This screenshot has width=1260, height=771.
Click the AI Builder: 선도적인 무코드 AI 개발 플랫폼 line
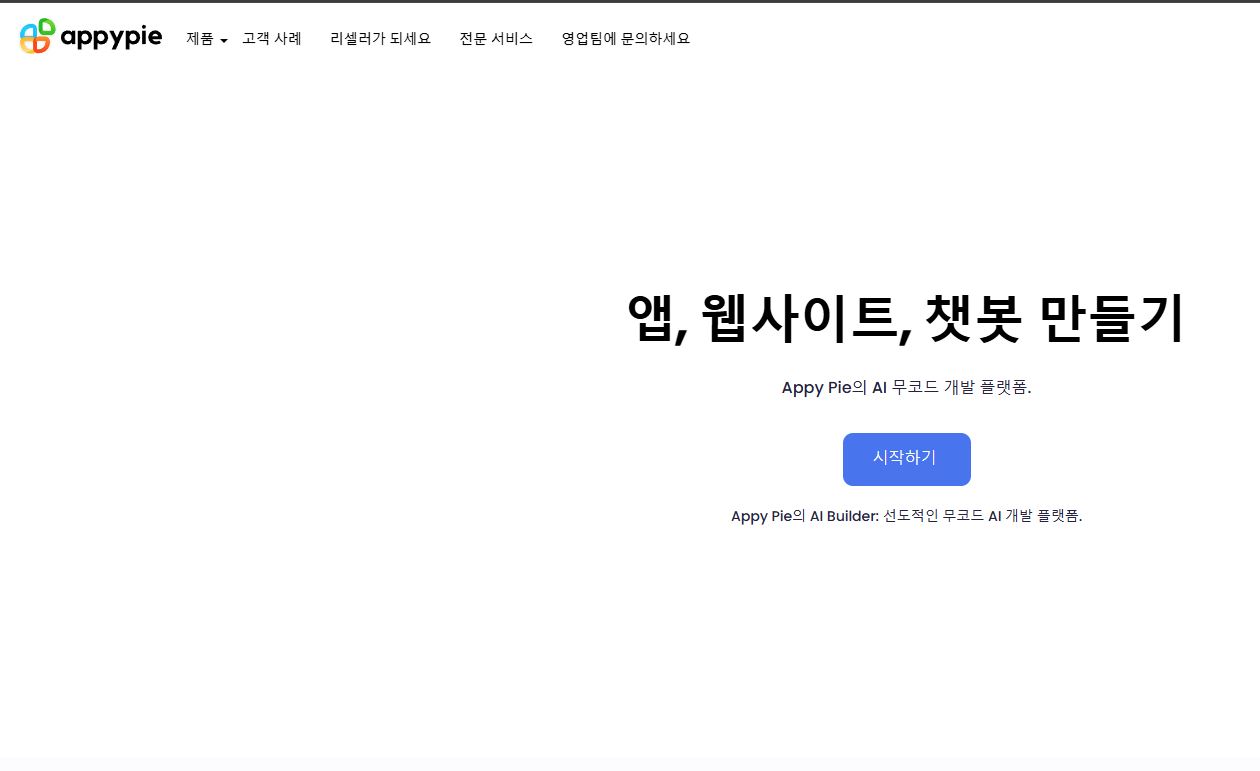point(906,516)
